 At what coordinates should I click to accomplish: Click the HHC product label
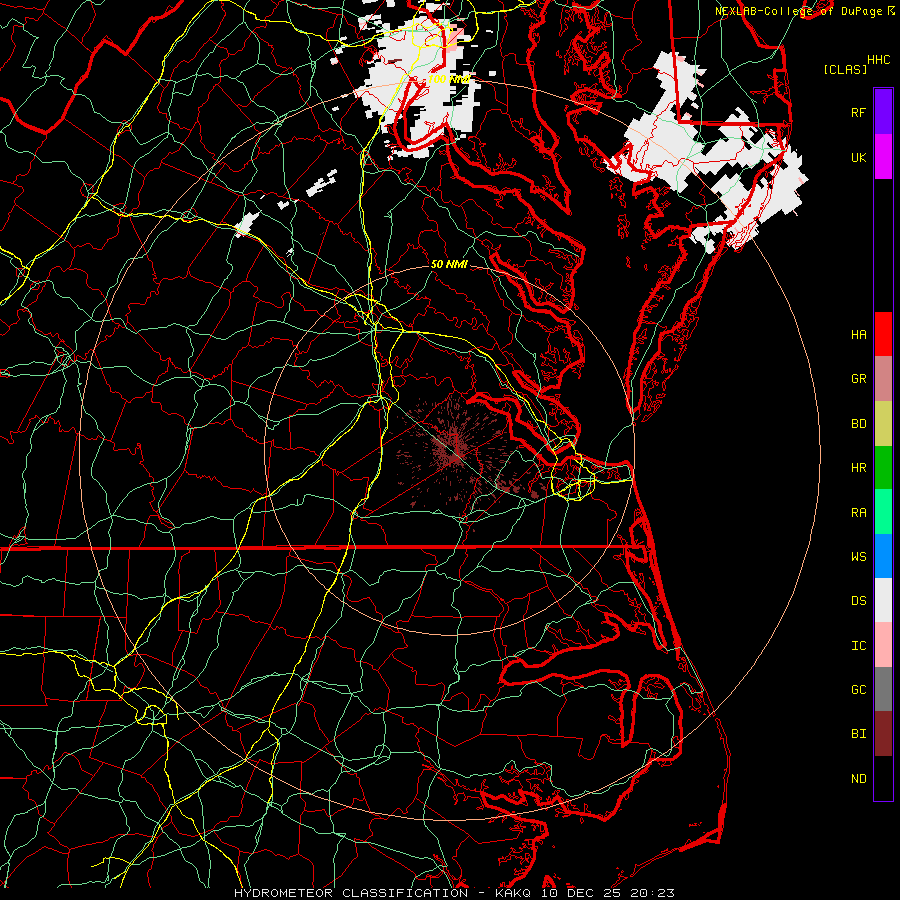(x=878, y=60)
